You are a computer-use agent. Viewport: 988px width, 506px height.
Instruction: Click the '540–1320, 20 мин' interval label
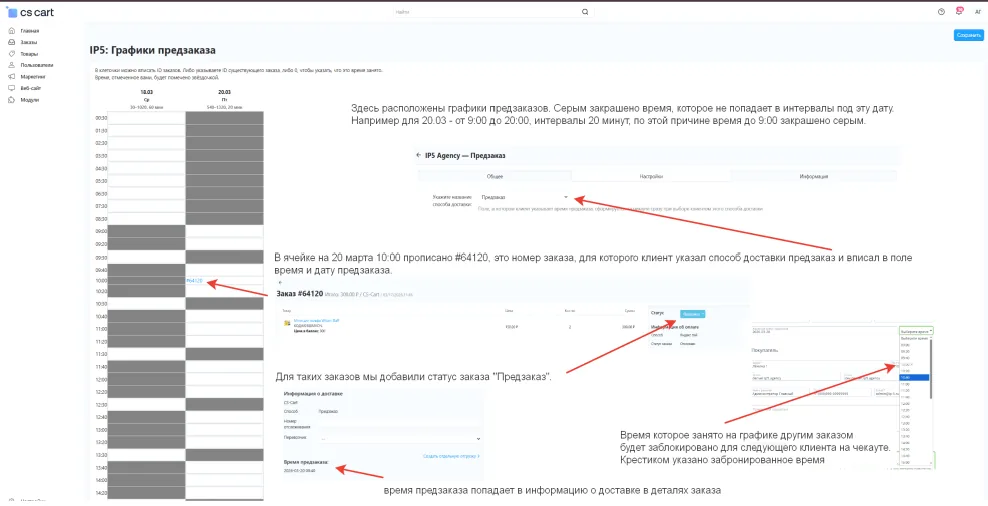pos(224,107)
